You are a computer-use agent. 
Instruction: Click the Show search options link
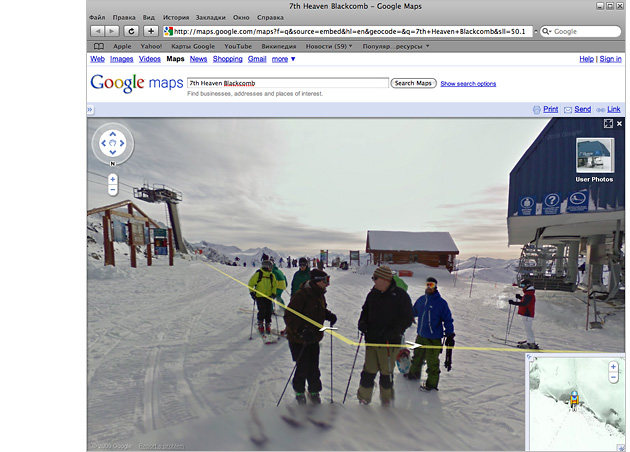(468, 84)
